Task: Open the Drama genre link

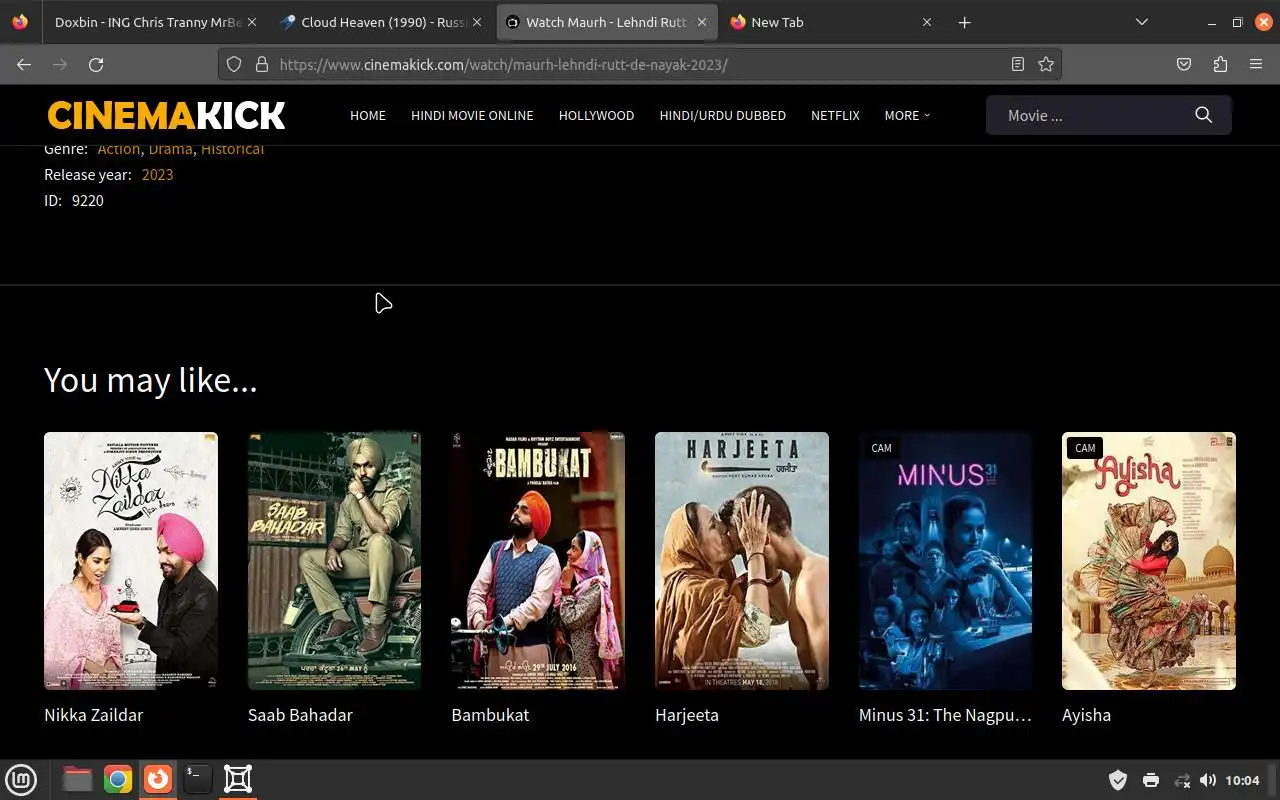Action: pos(170,149)
